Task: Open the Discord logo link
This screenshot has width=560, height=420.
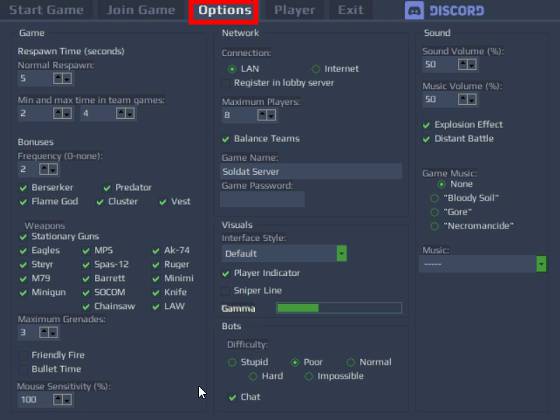Action: click(x=445, y=10)
